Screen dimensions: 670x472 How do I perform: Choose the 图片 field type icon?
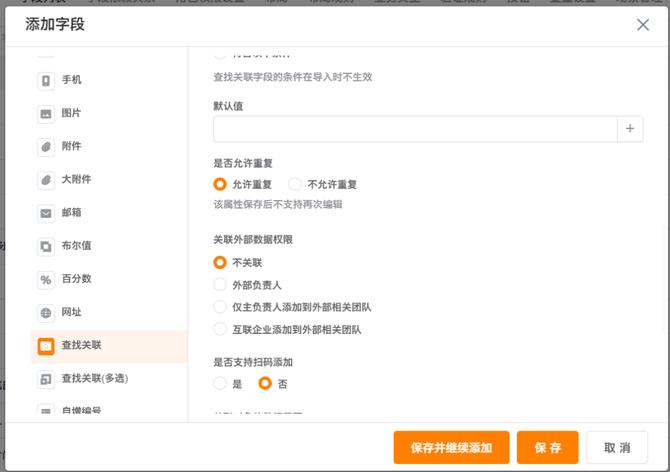(46, 113)
